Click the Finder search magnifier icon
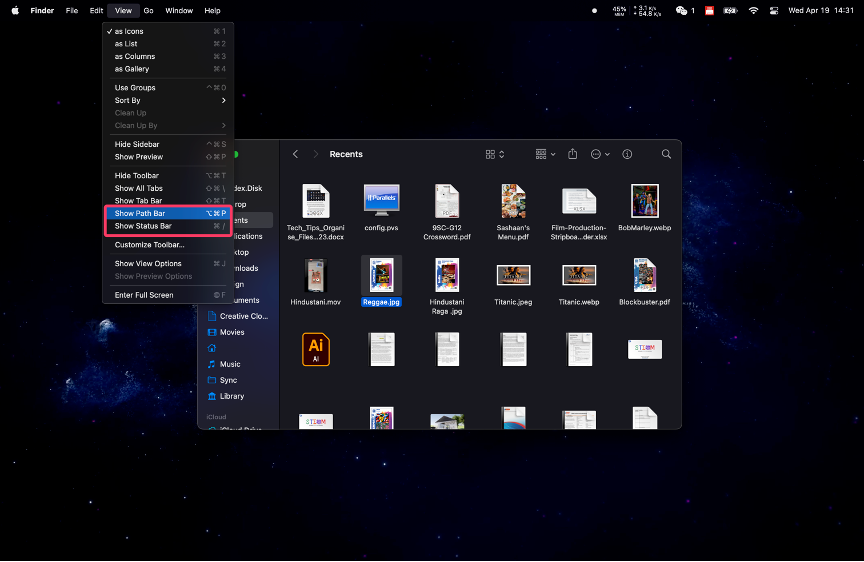 click(x=666, y=154)
